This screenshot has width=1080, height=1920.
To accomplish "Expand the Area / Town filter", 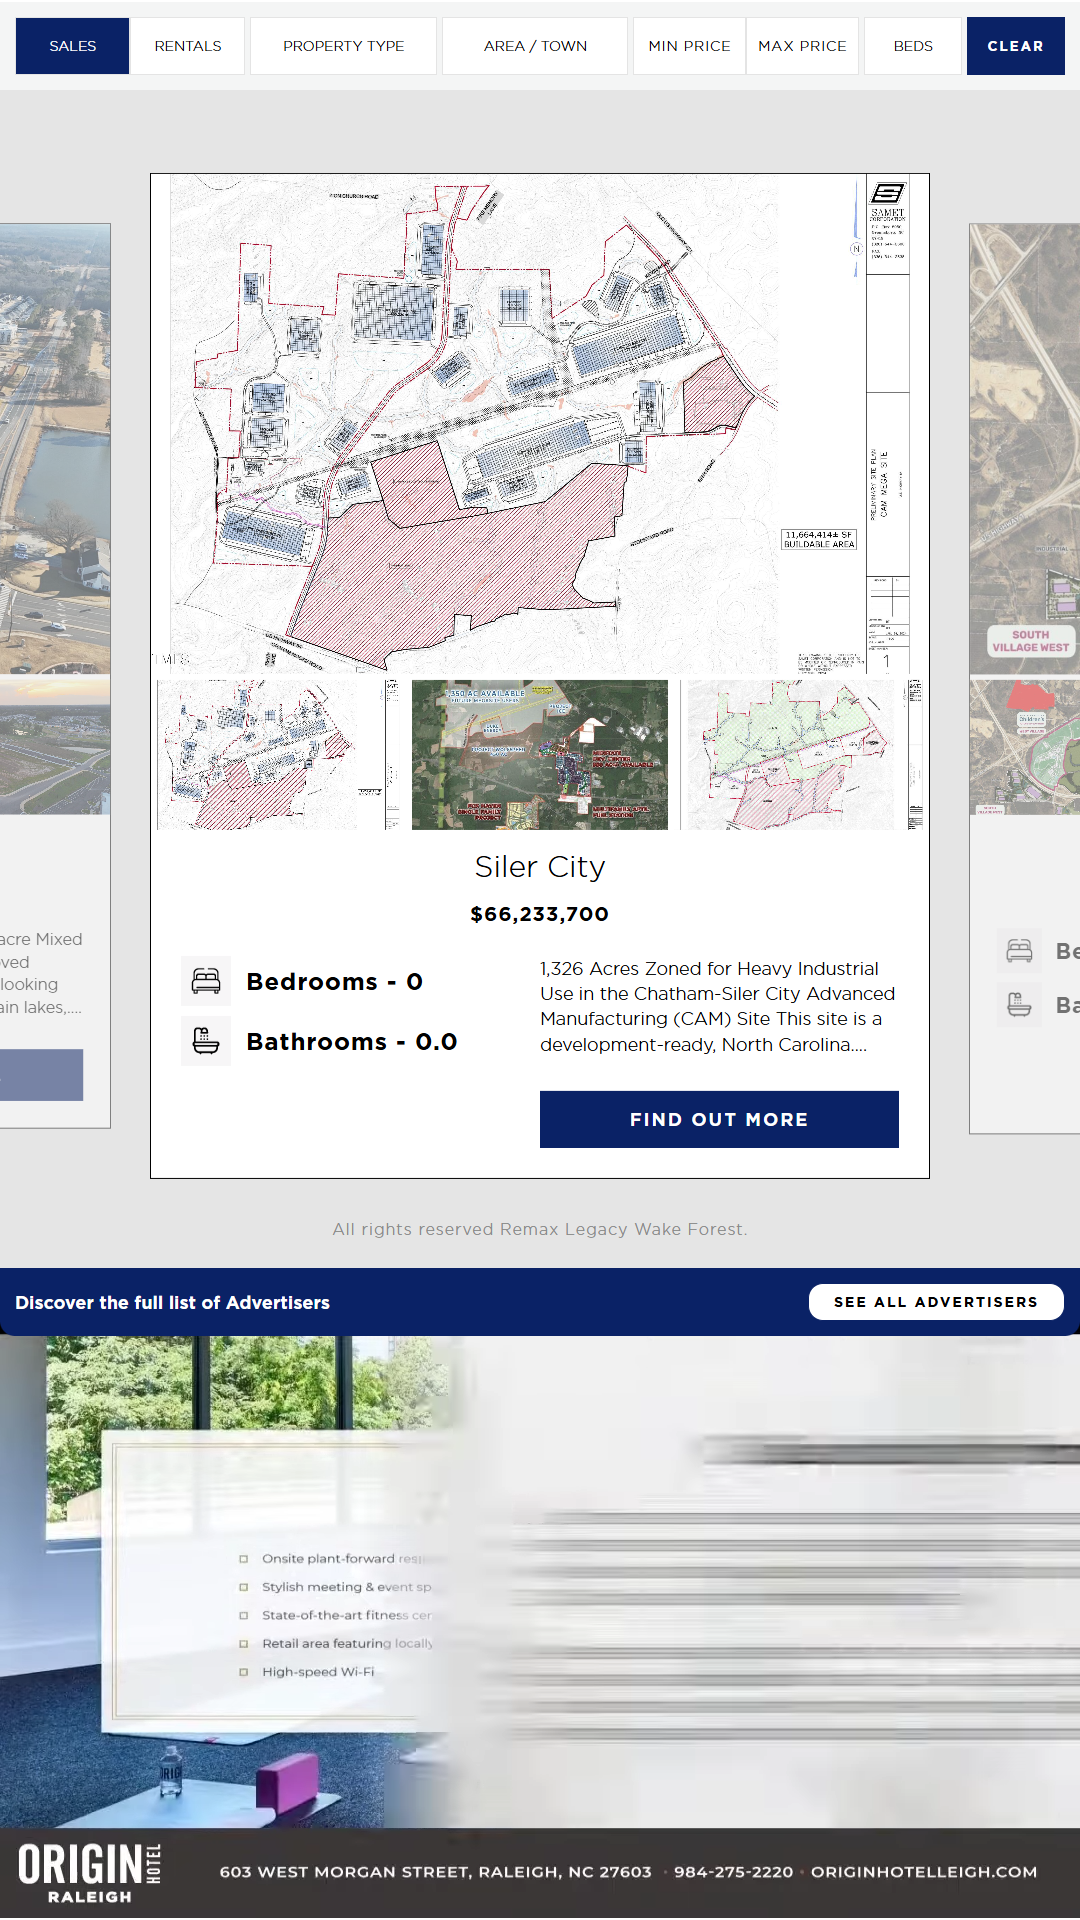I will coord(535,46).
